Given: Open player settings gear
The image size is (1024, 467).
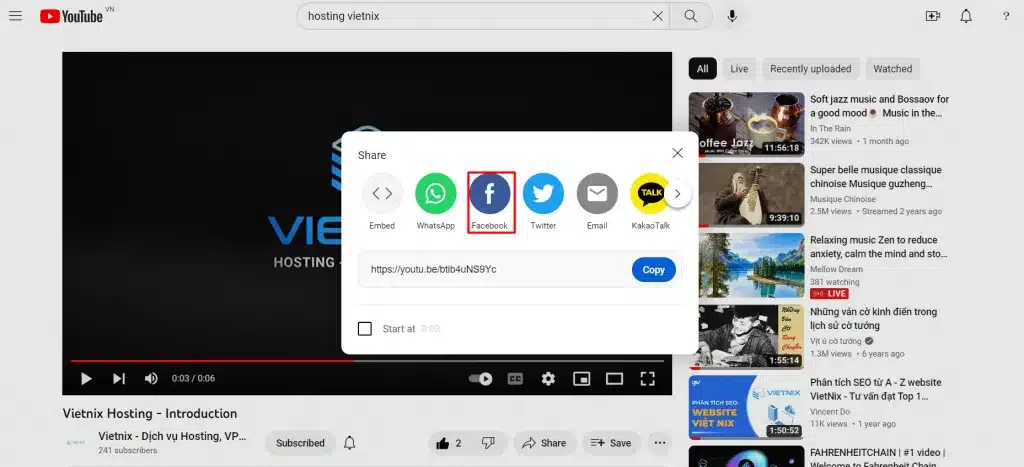Looking at the screenshot, I should click(549, 378).
